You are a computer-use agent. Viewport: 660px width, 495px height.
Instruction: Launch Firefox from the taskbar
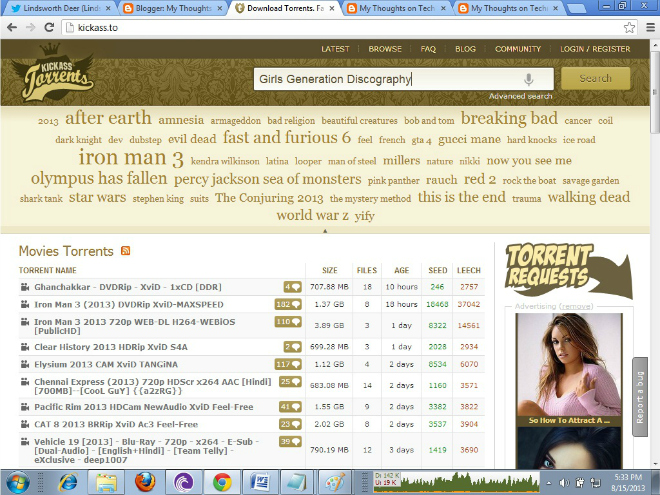click(145, 482)
